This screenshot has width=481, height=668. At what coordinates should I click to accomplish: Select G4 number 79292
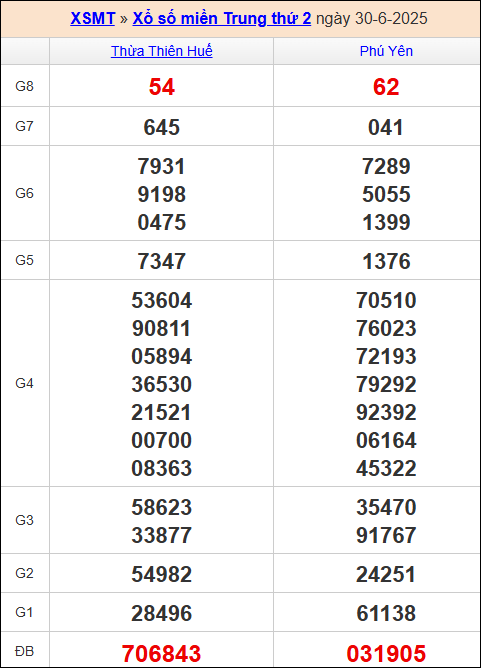coord(386,384)
